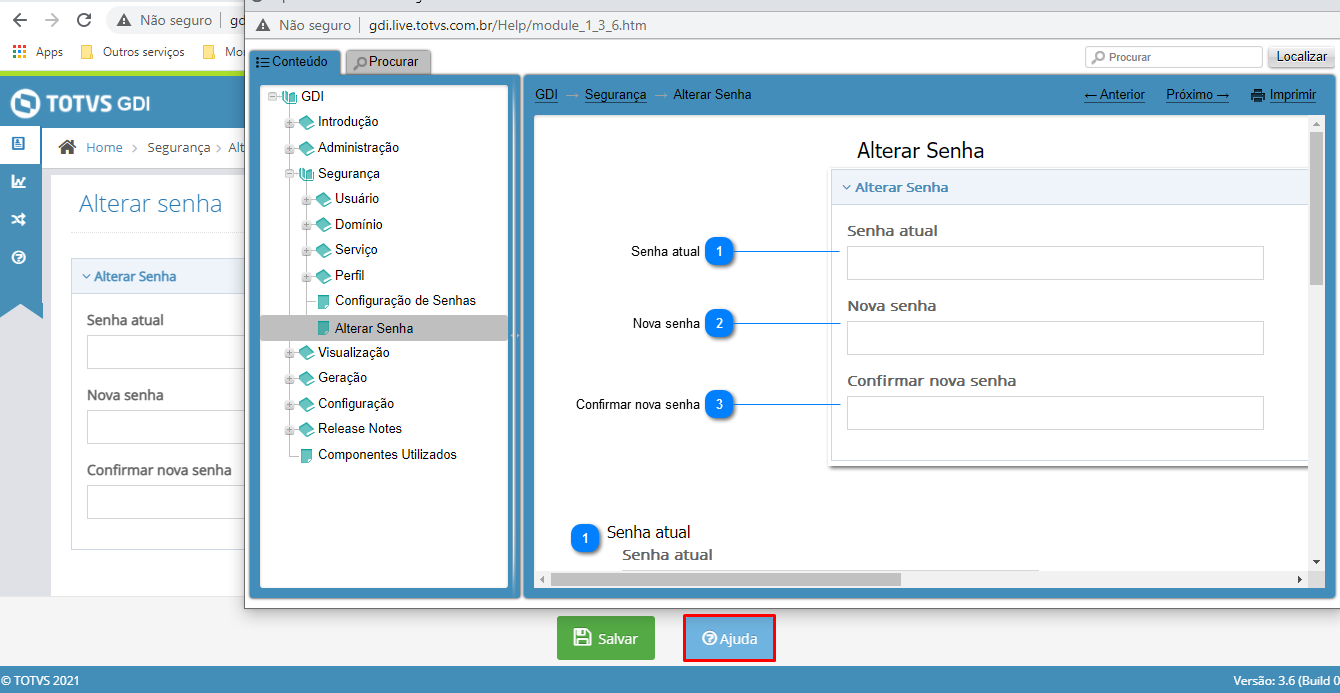Expand the Perfil tree node
This screenshot has width=1340, height=693.
306,276
